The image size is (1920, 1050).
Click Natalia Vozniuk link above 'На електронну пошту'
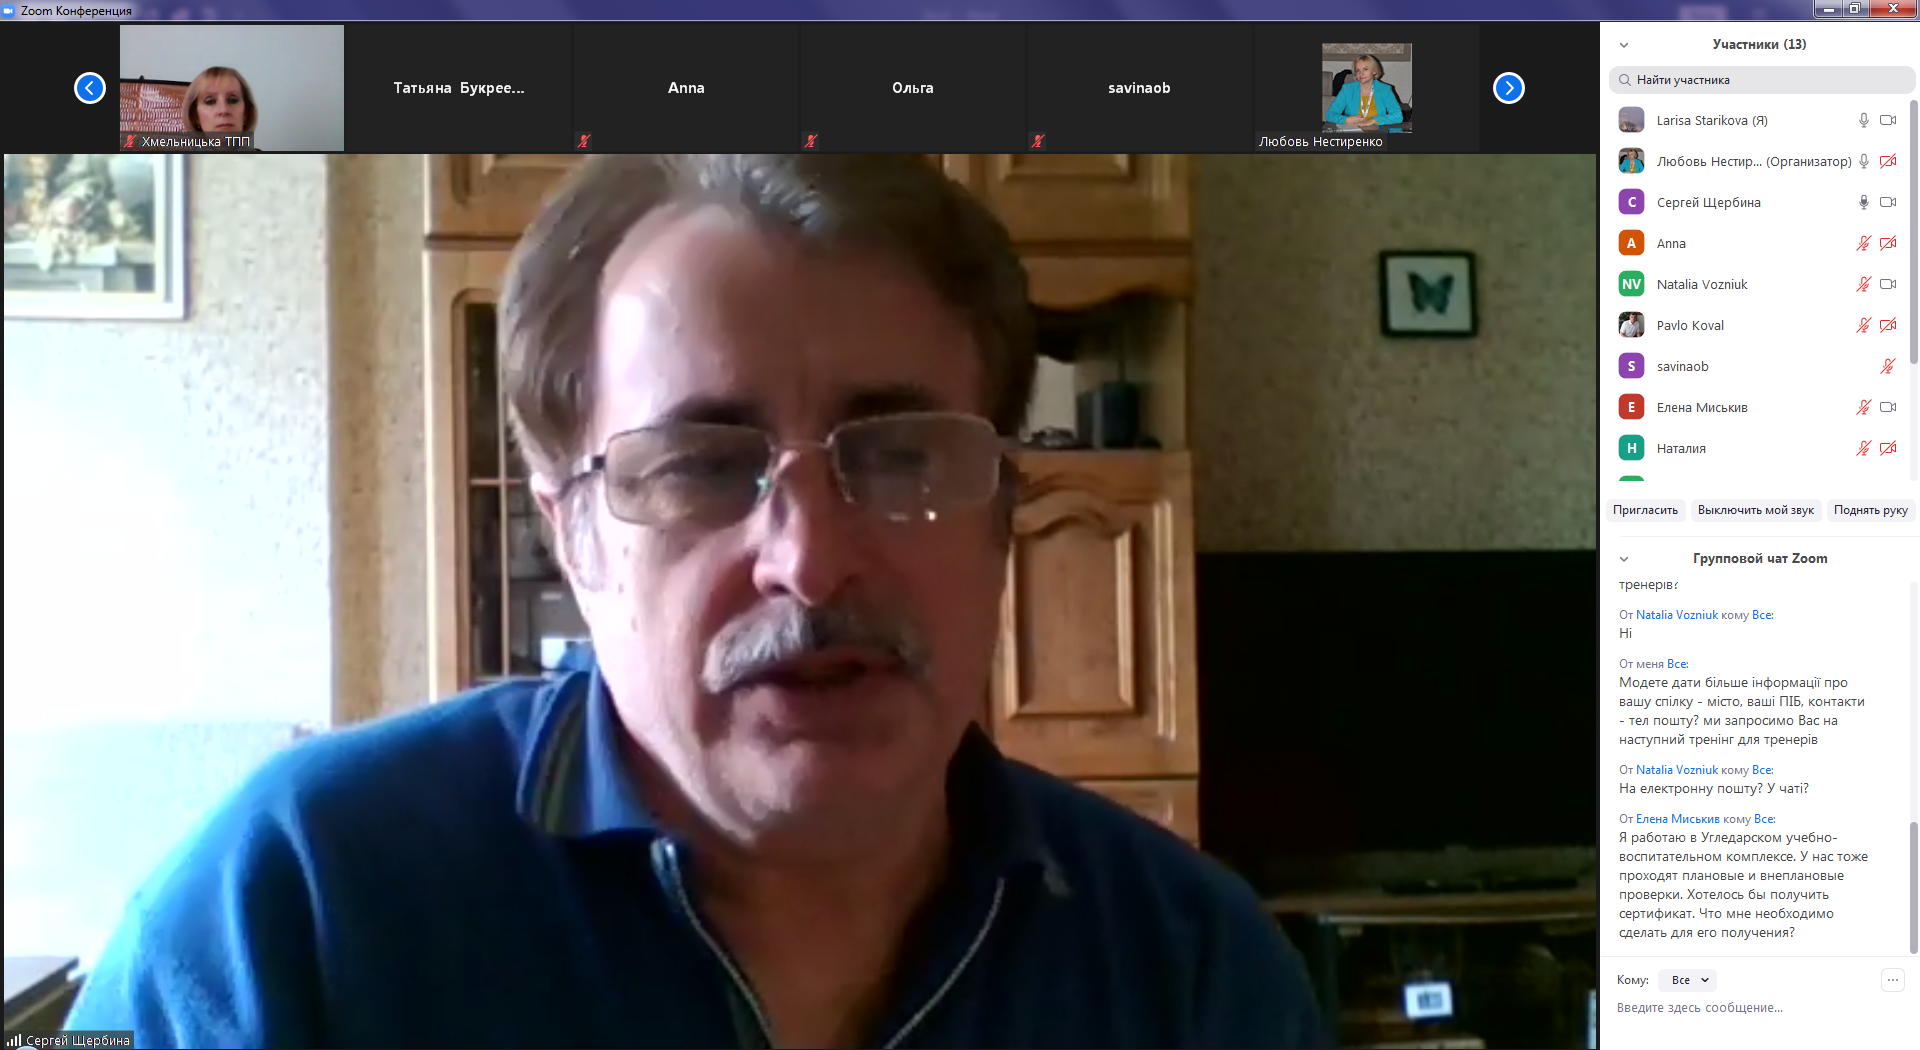[1677, 770]
